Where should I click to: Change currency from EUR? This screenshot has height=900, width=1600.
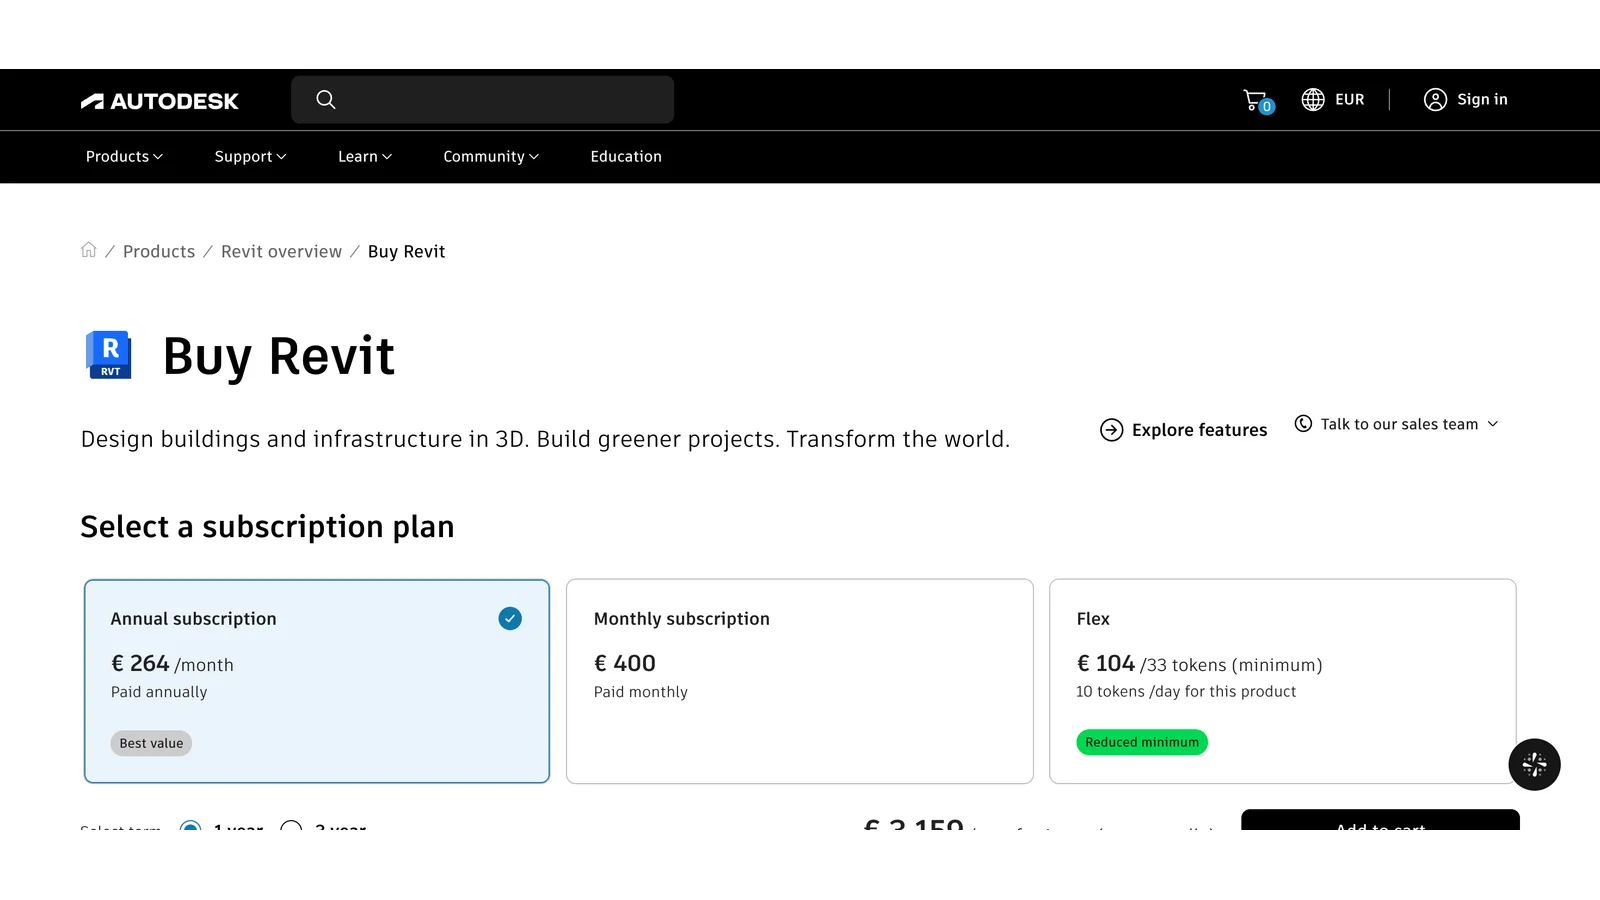point(1333,99)
